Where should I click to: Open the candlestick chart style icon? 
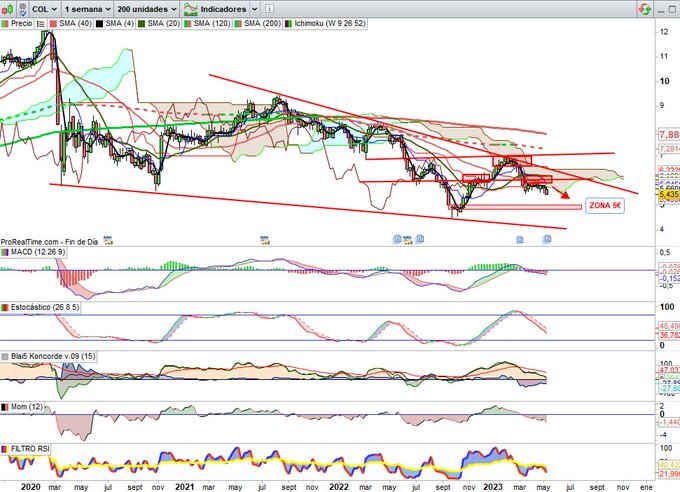tap(7, 9)
